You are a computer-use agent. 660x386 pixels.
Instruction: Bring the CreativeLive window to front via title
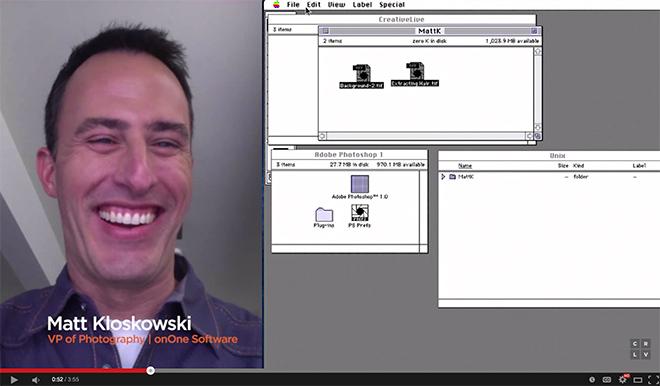pyautogui.click(x=402, y=19)
